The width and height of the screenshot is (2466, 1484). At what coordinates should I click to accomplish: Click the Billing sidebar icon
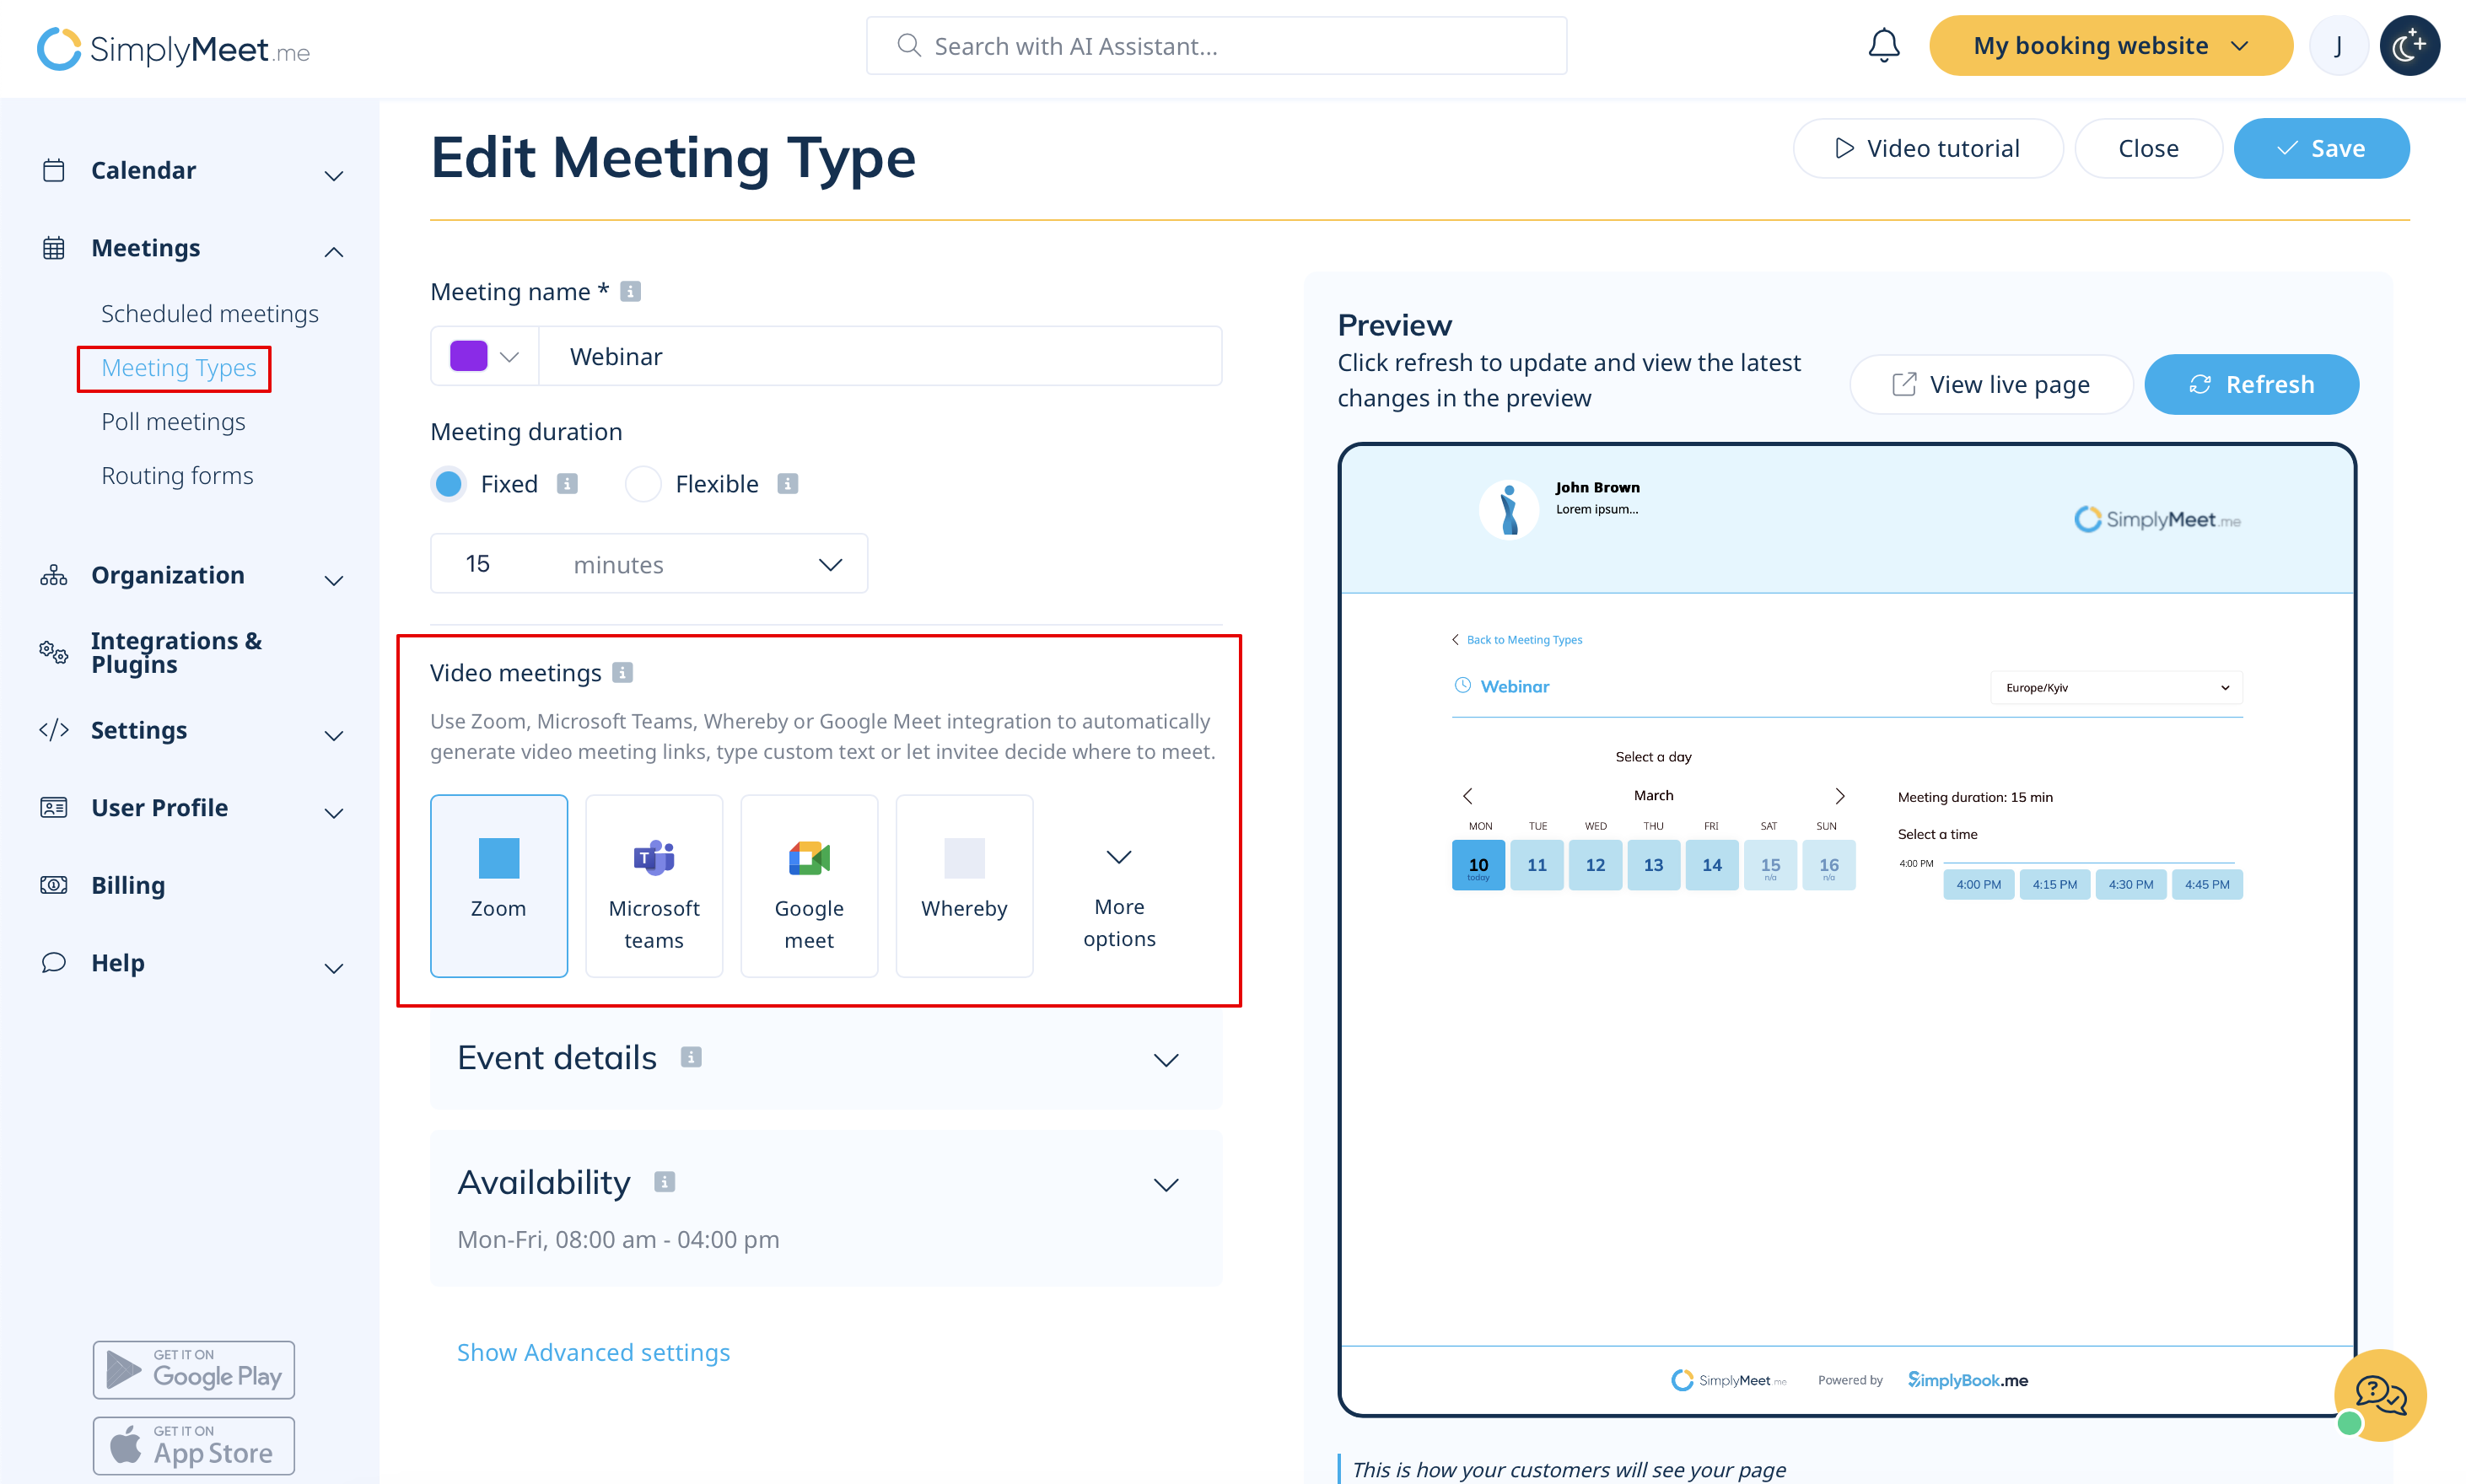pos(54,885)
